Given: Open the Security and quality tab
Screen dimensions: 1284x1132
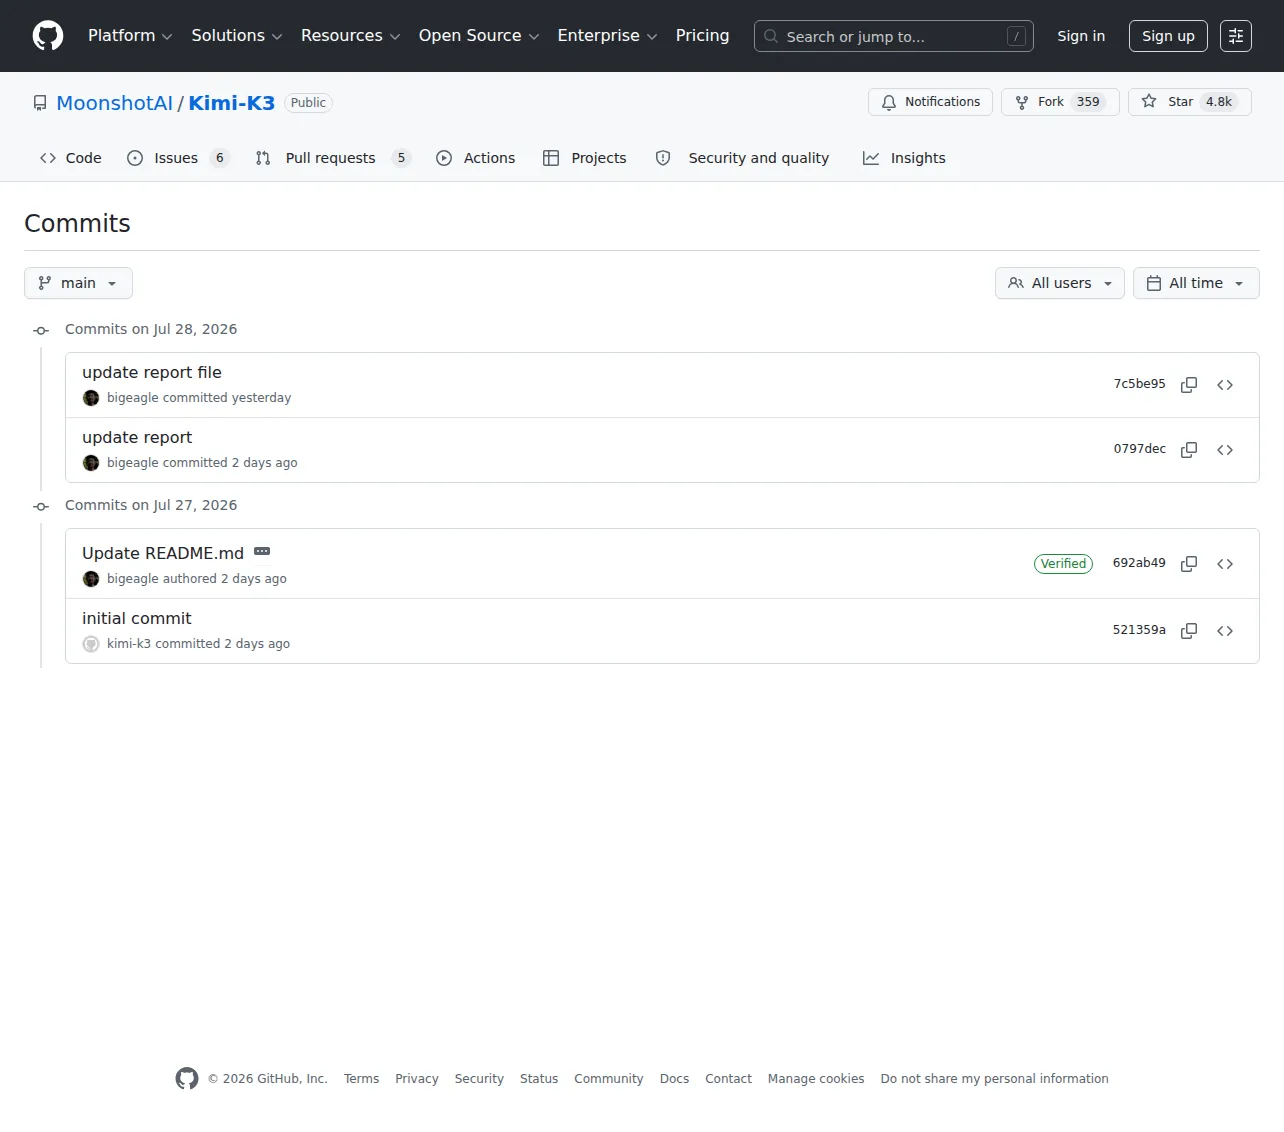Looking at the screenshot, I should [x=742, y=158].
